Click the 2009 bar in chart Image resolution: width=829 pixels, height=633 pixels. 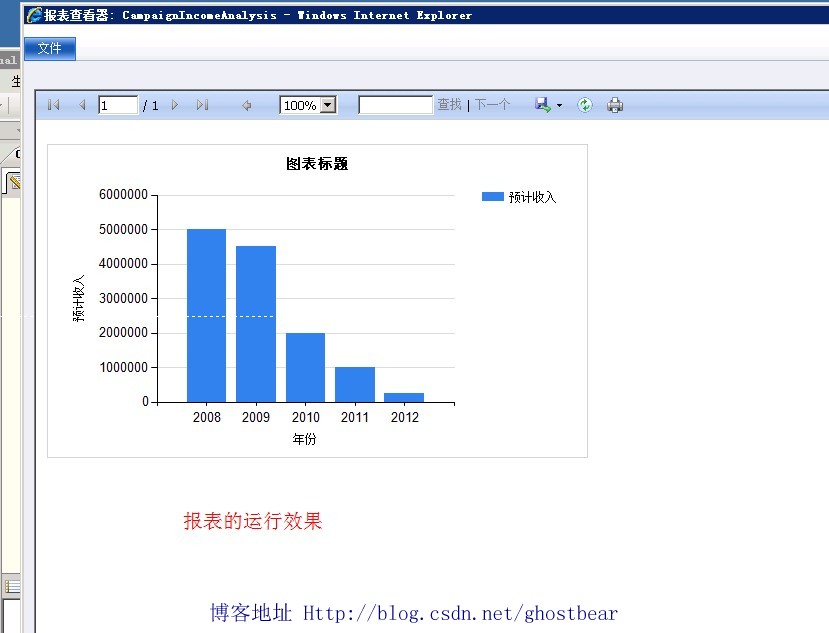pos(256,324)
